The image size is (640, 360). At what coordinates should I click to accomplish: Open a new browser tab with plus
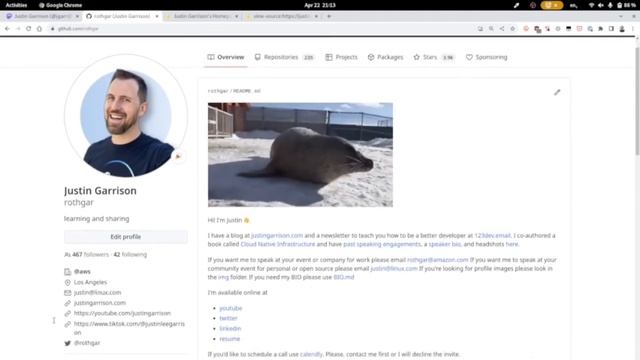(329, 16)
